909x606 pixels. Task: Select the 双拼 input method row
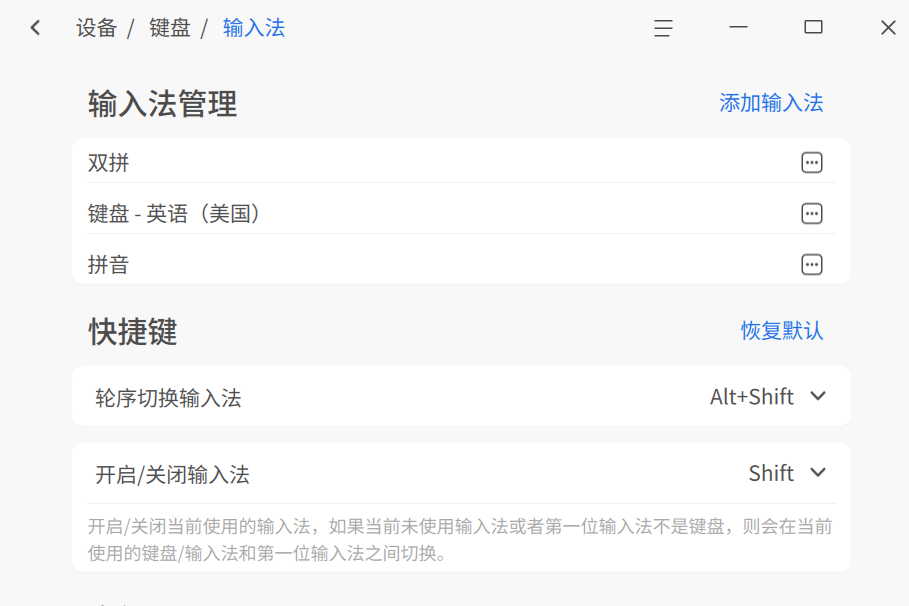(461, 162)
